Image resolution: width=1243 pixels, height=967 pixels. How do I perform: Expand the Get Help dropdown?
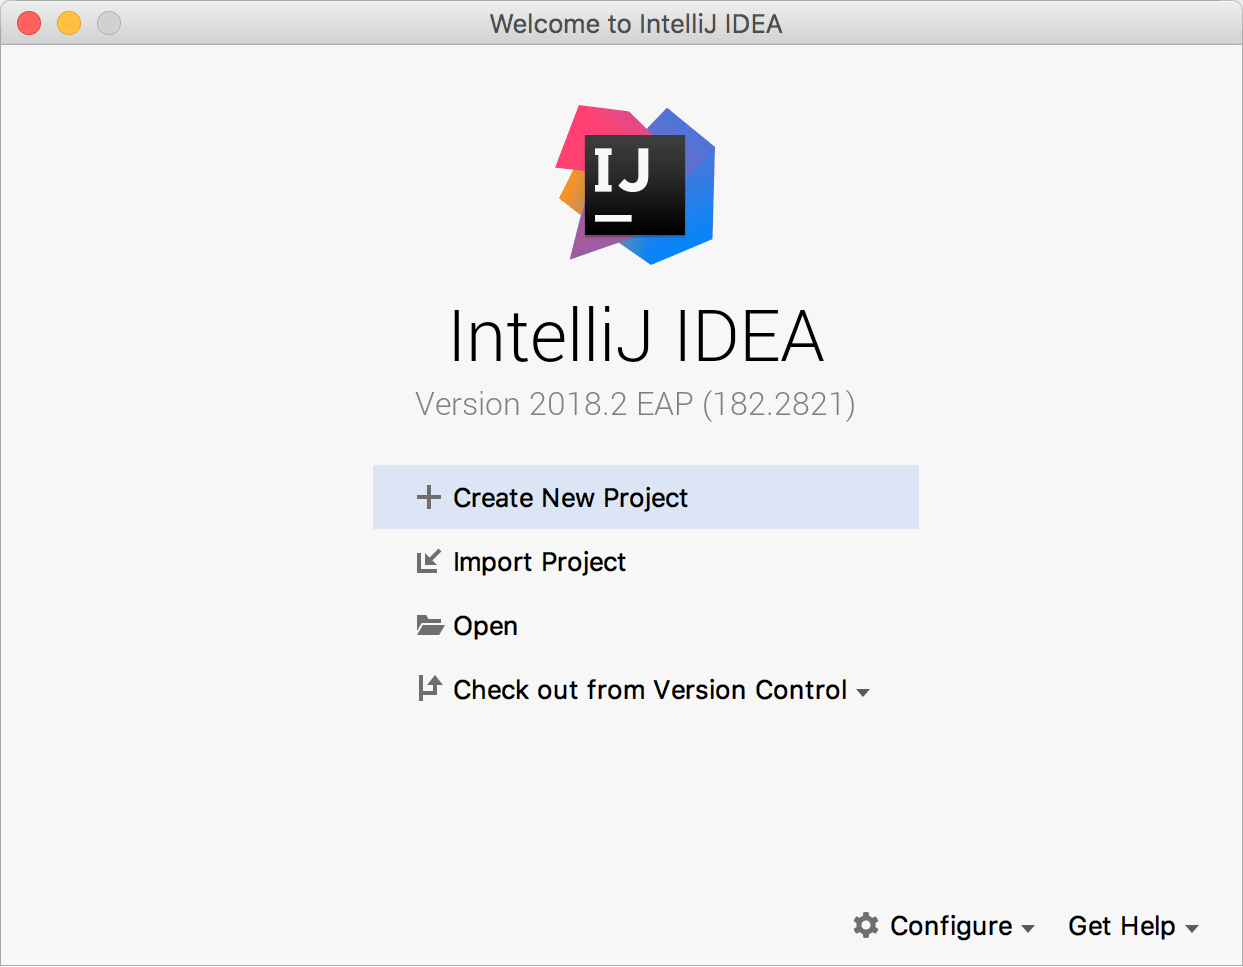[x=1192, y=928]
